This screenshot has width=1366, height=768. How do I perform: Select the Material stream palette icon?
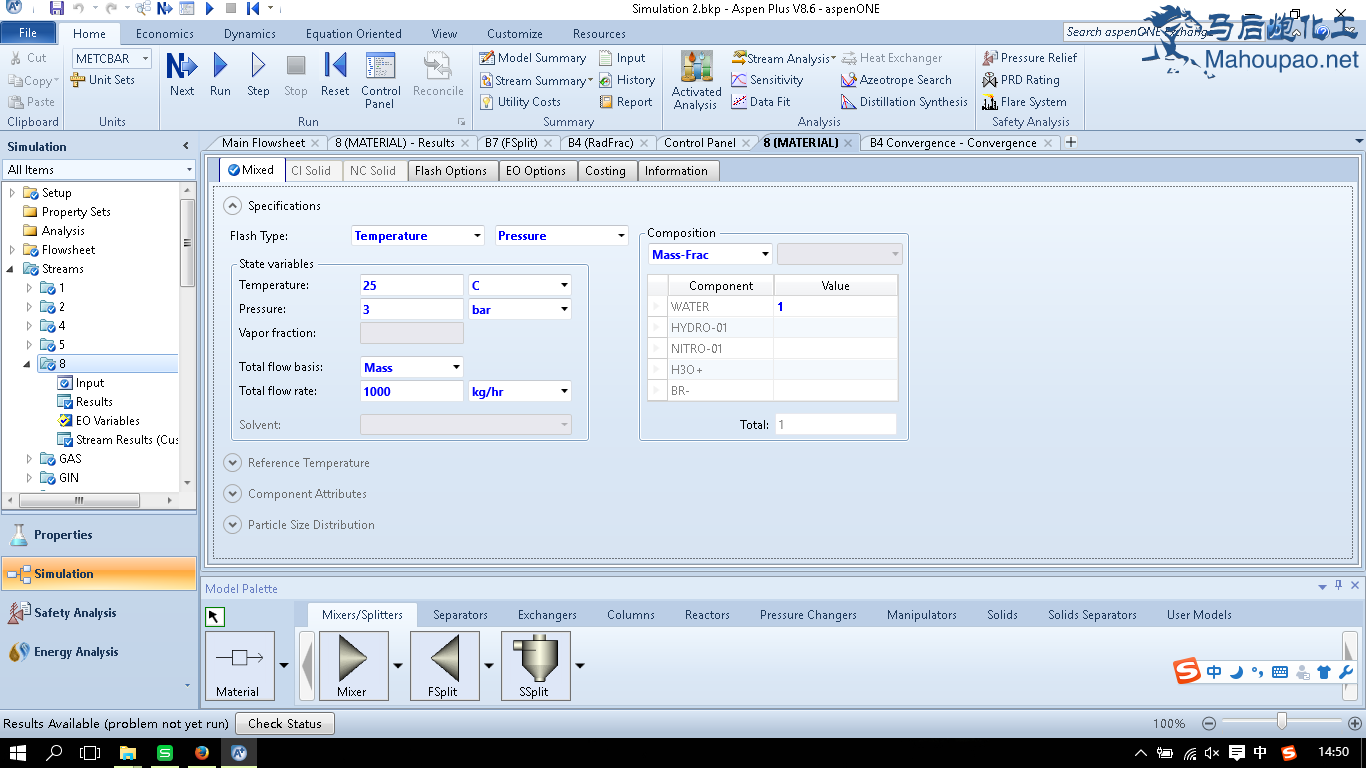tap(238, 665)
